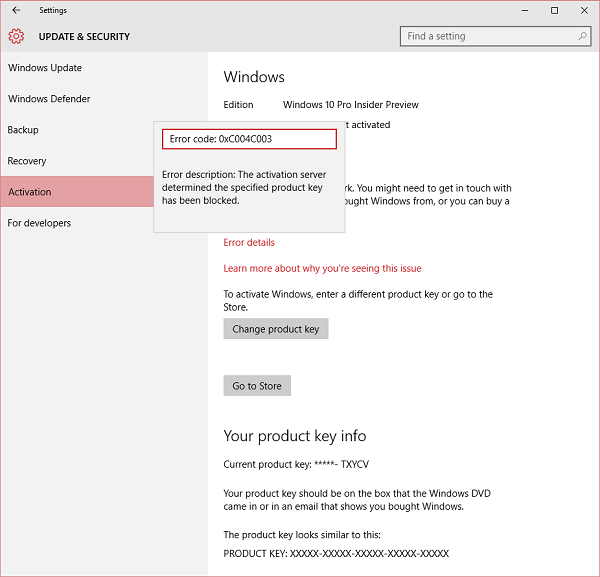
Task: Click the red settings gear icon
Action: click(16, 36)
